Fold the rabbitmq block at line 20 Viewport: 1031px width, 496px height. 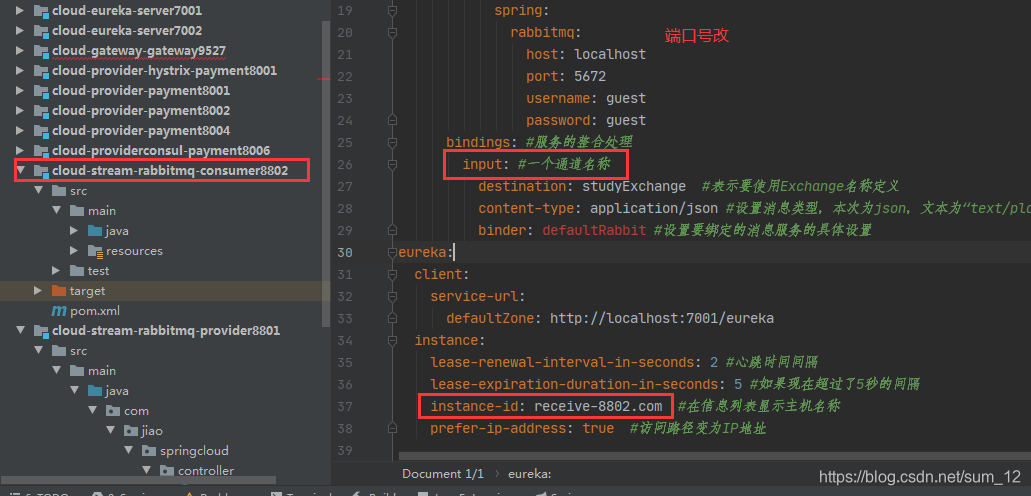[393, 32]
